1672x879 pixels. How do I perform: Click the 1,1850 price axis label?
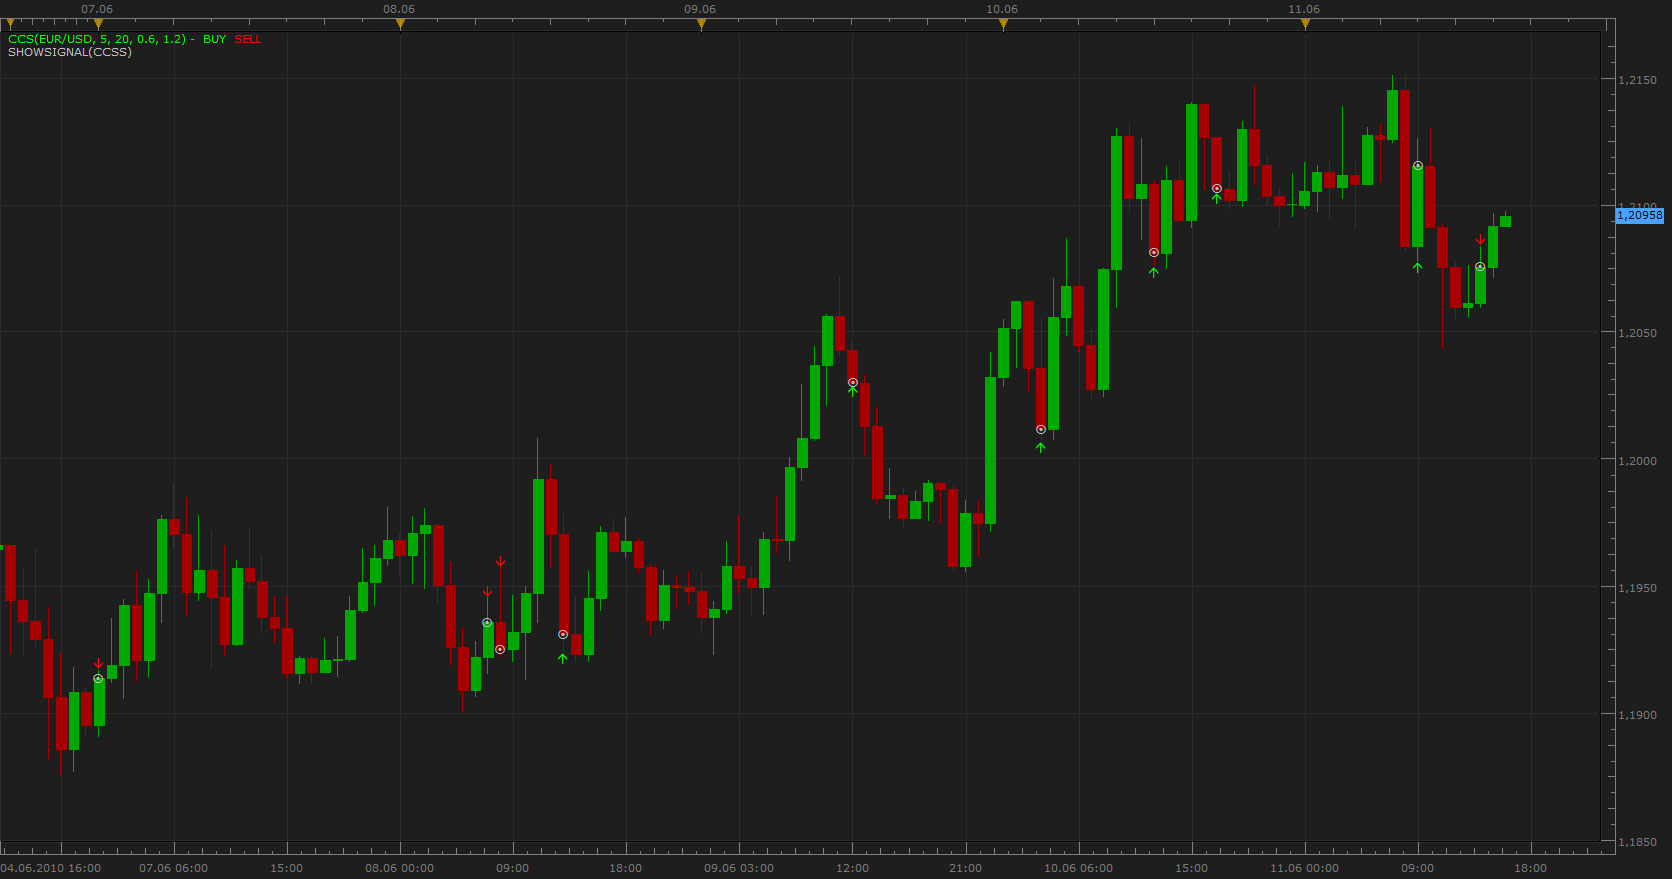pyautogui.click(x=1637, y=842)
